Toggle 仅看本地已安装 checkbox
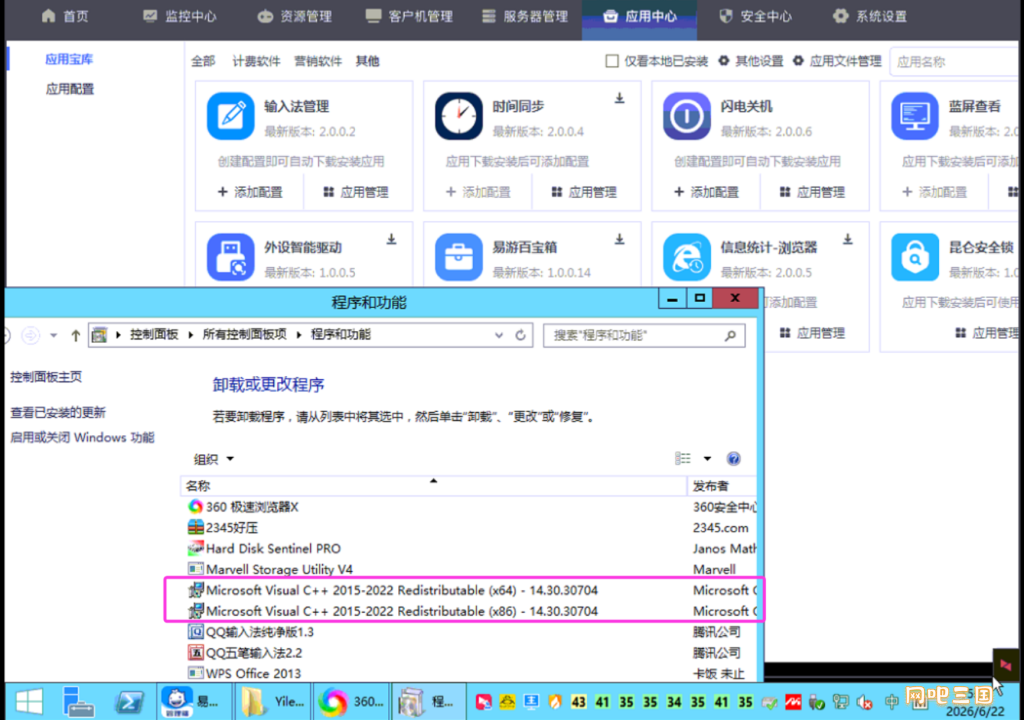Viewport: 1024px width, 720px height. click(x=612, y=61)
